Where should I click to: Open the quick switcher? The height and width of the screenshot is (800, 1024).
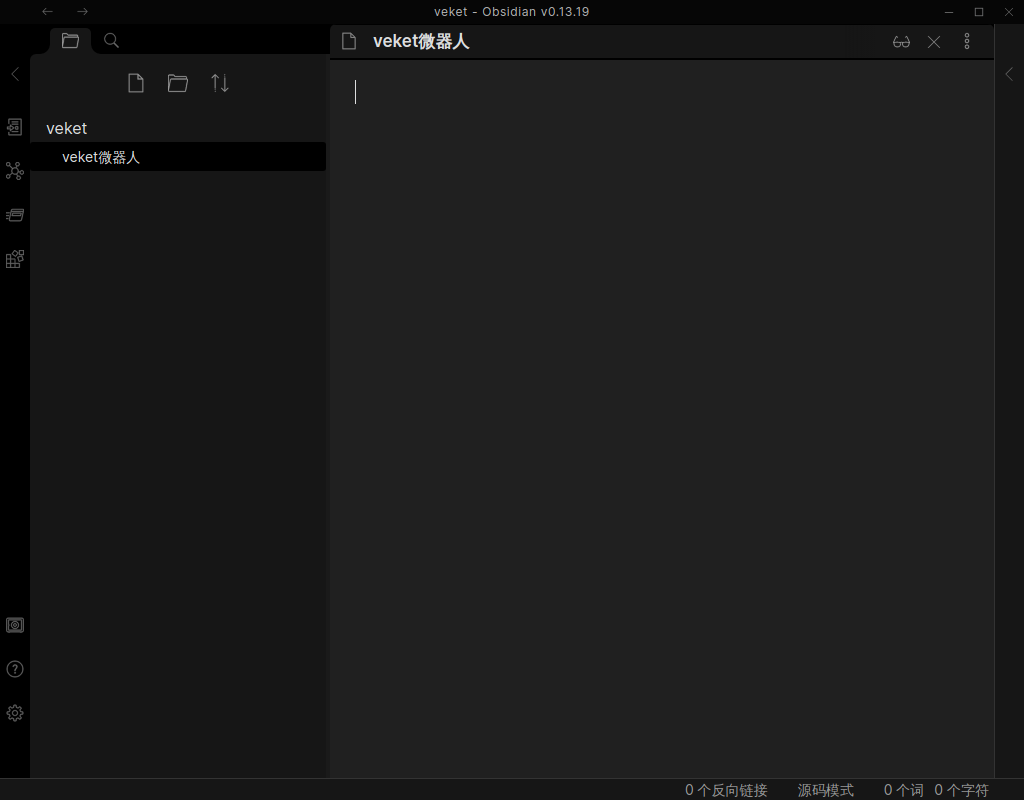(x=14, y=127)
